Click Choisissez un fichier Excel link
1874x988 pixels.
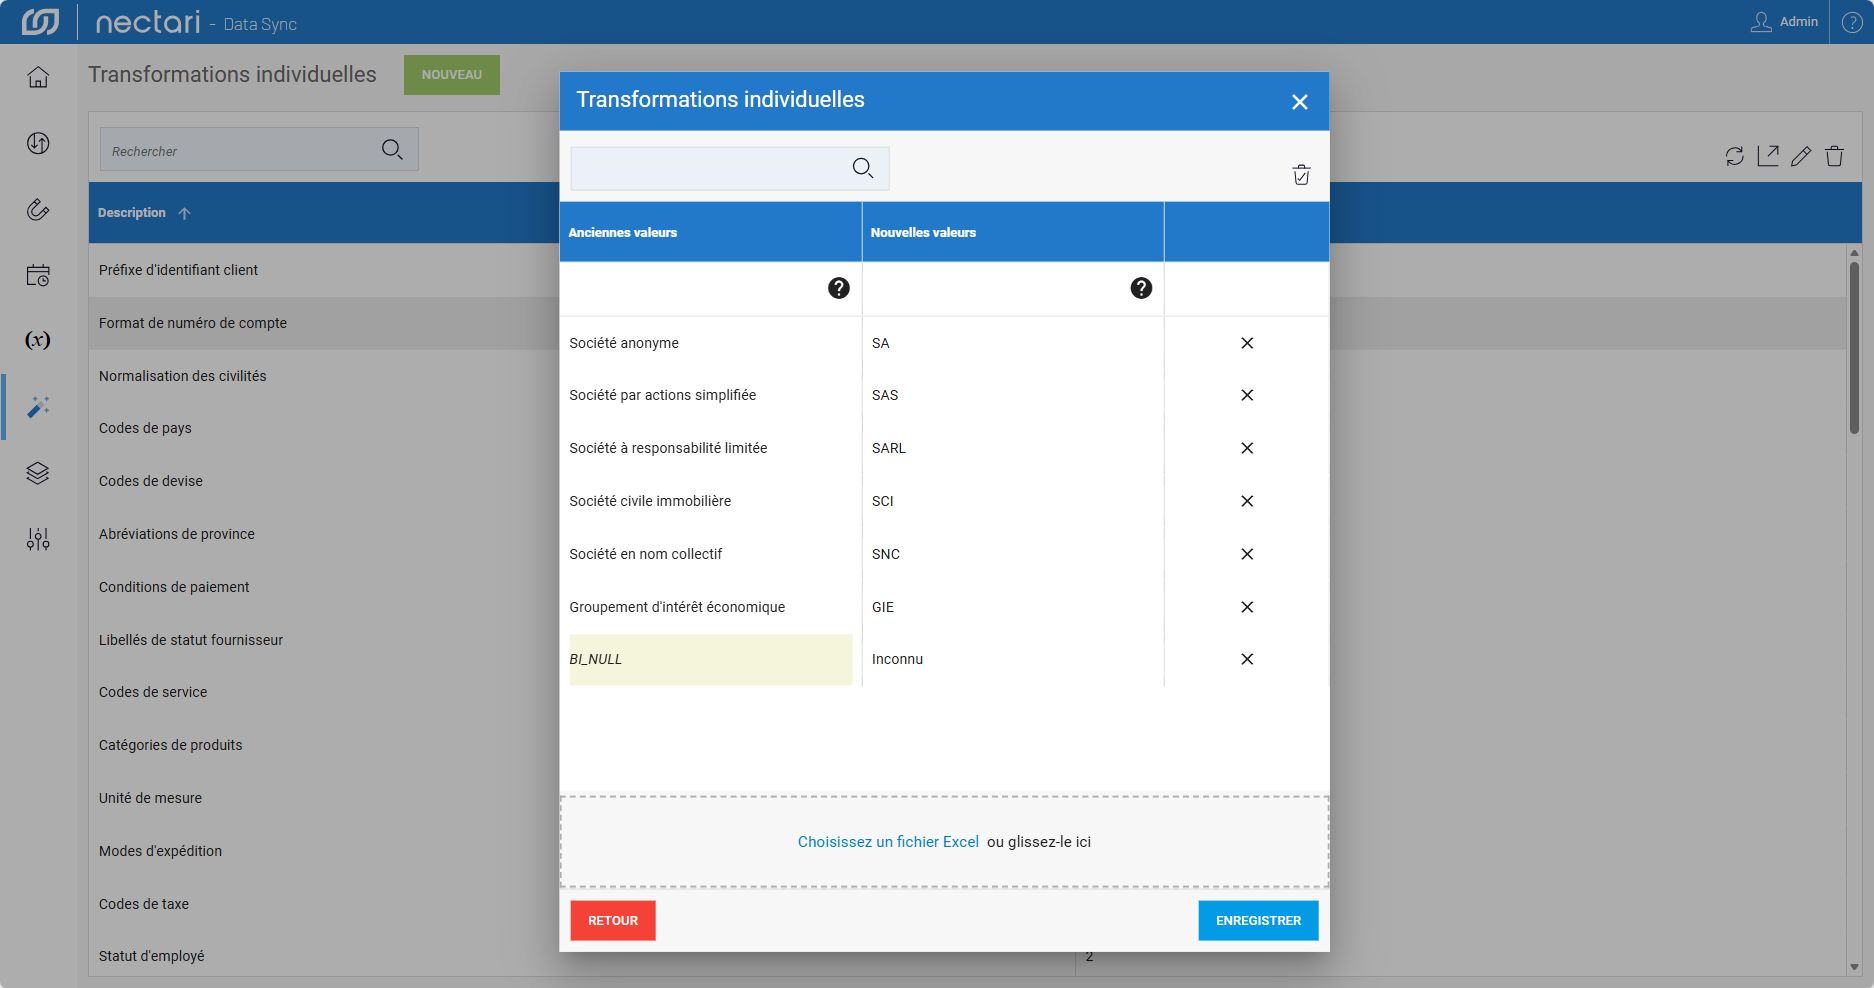[x=888, y=842]
